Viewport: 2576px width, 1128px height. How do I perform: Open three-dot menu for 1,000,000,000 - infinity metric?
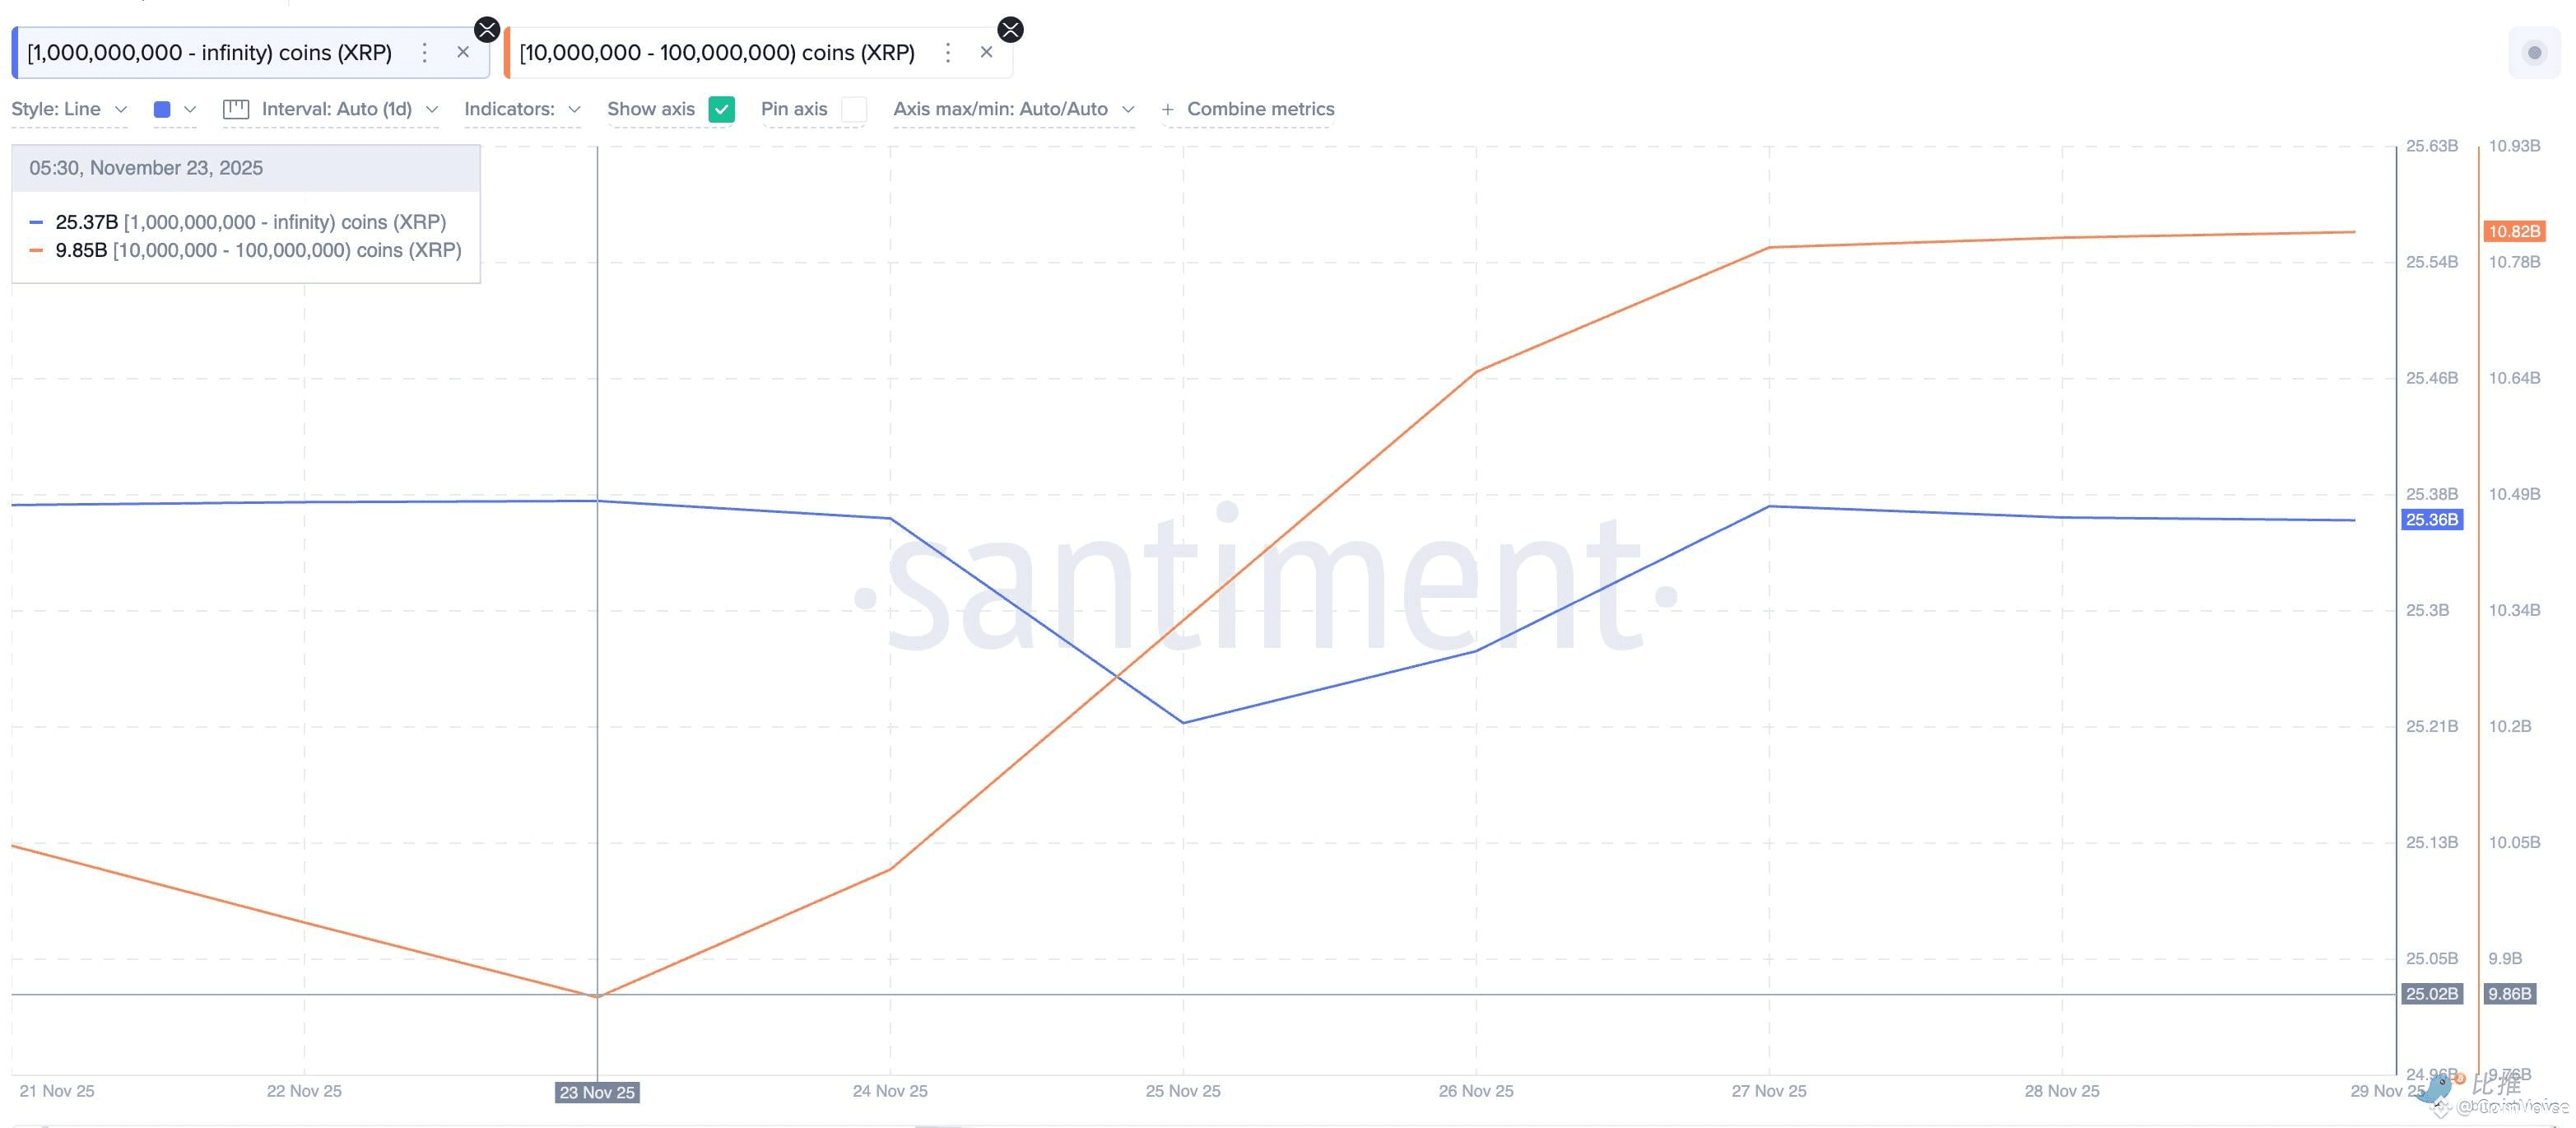click(425, 53)
